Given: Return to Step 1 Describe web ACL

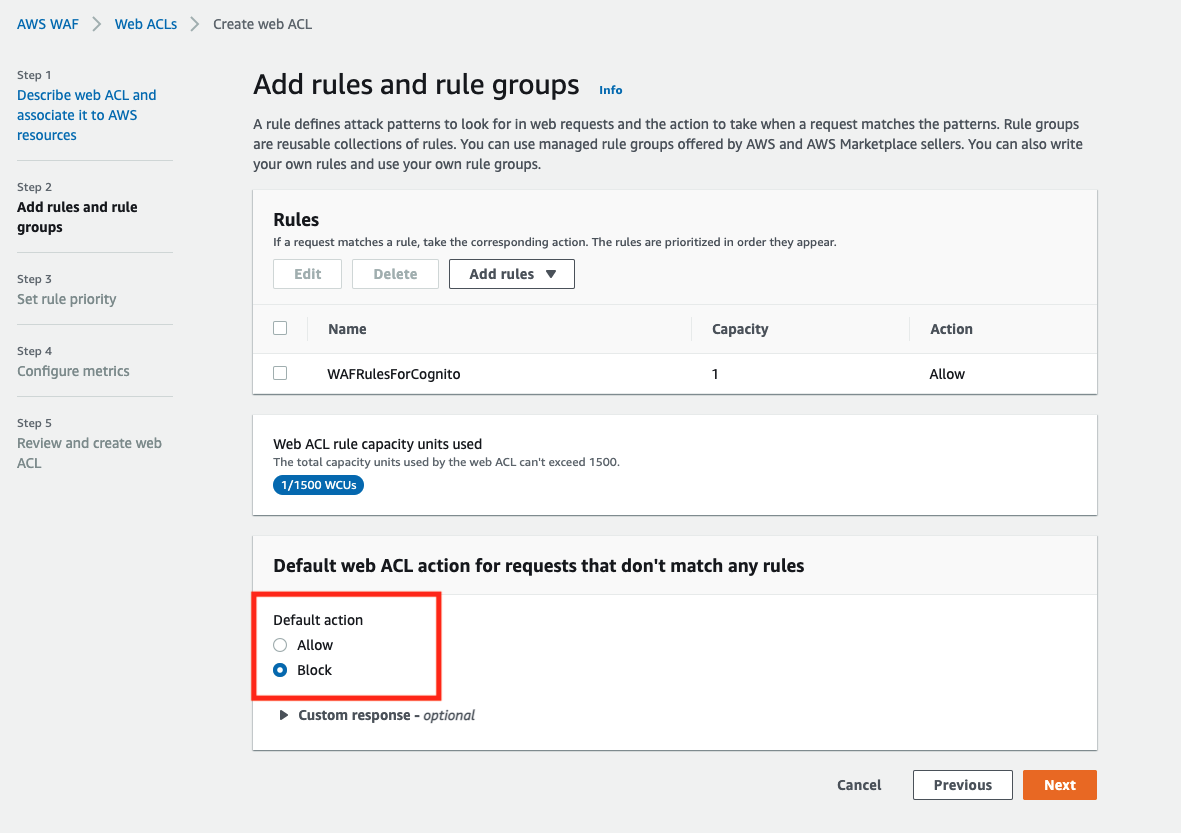Looking at the screenshot, I should pyautogui.click(x=87, y=115).
